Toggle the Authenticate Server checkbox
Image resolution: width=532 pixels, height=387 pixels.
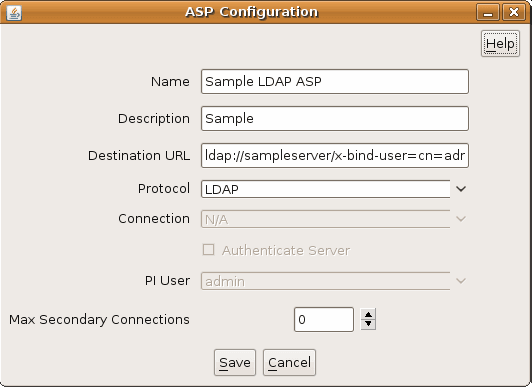208,250
